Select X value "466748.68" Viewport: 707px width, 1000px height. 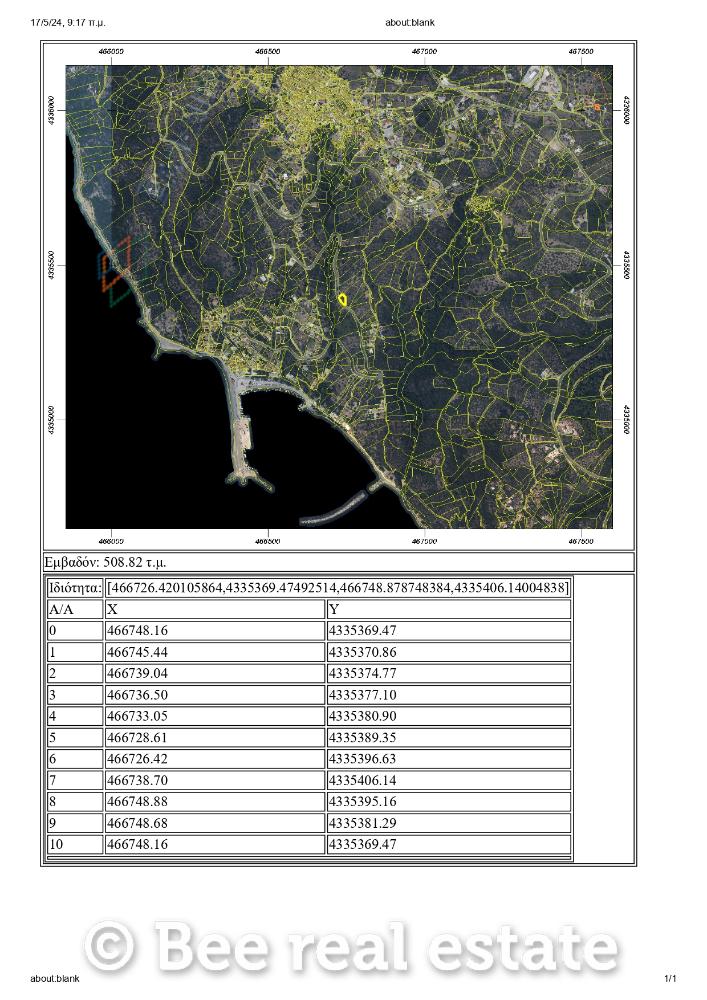click(138, 823)
